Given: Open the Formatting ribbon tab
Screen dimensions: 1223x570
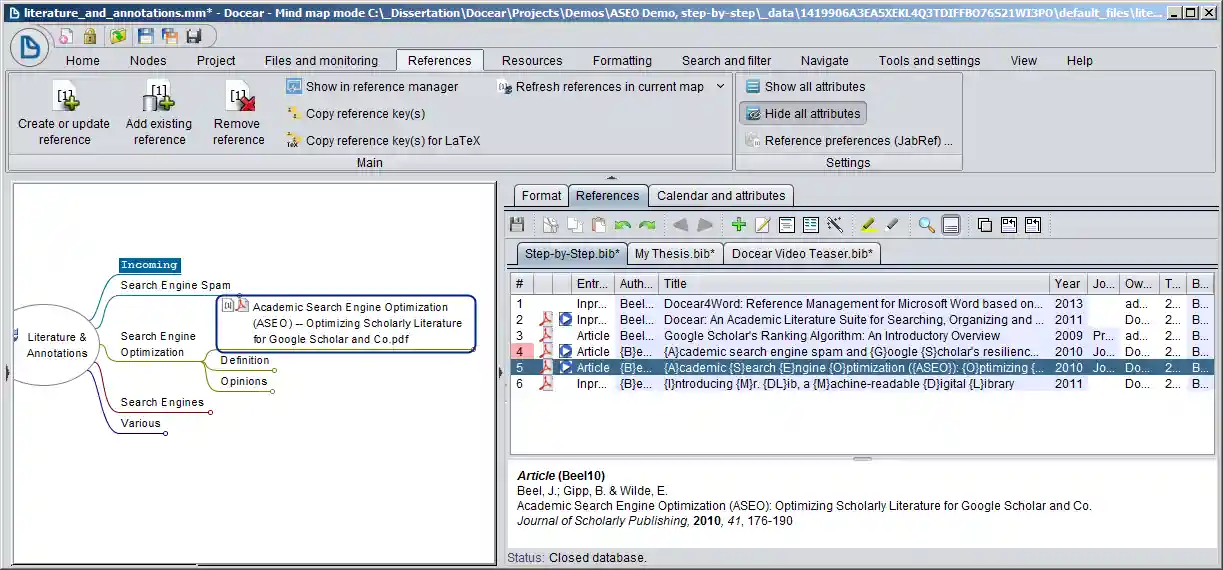Looking at the screenshot, I should [x=621, y=60].
